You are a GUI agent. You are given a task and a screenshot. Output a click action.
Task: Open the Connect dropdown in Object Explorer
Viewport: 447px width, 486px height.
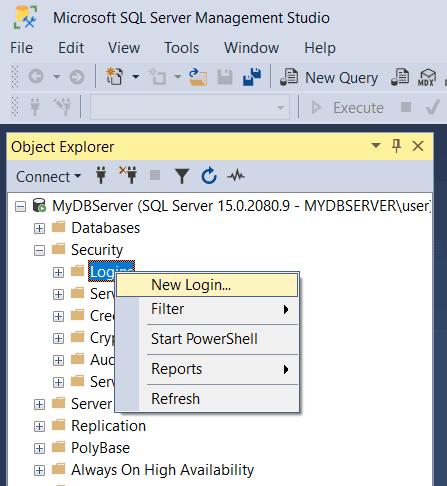click(49, 176)
